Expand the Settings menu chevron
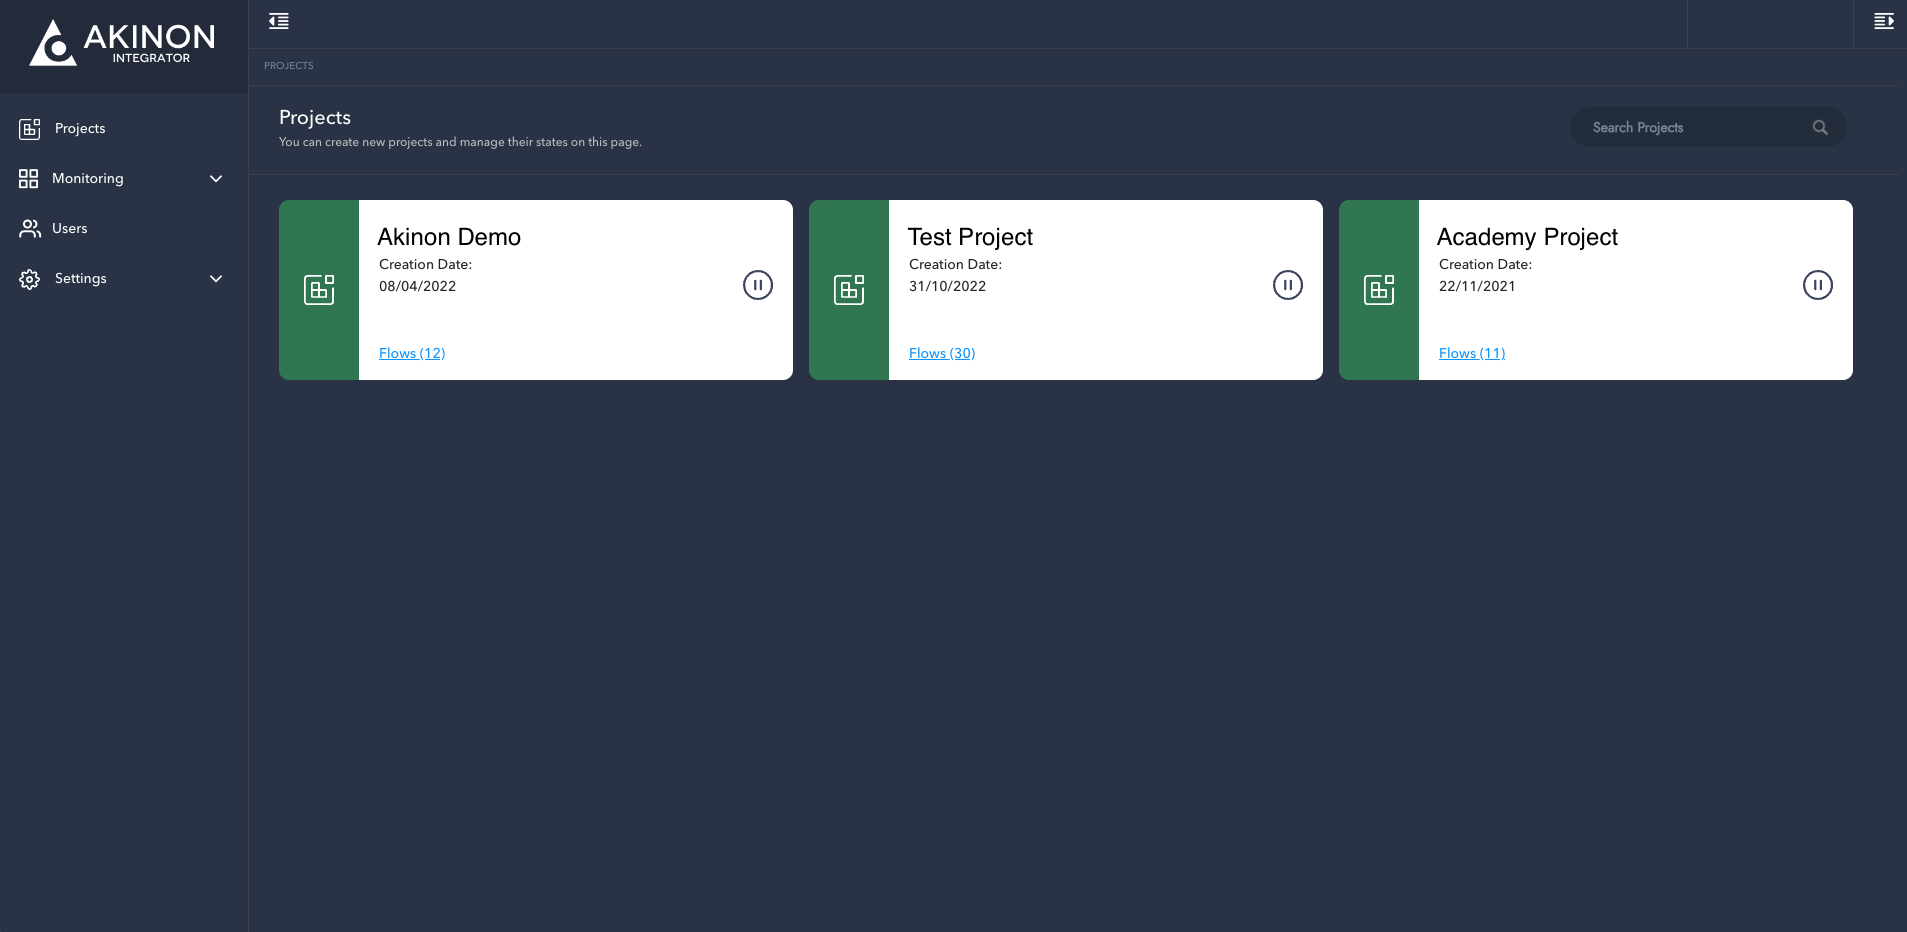Image resolution: width=1907 pixels, height=932 pixels. [x=216, y=278]
